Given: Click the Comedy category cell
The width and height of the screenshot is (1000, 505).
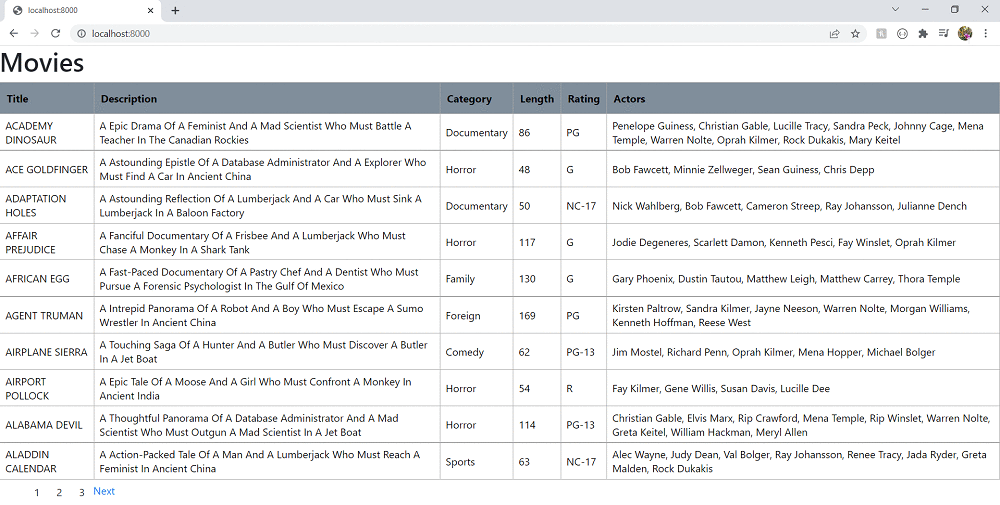Looking at the screenshot, I should 476,352.
